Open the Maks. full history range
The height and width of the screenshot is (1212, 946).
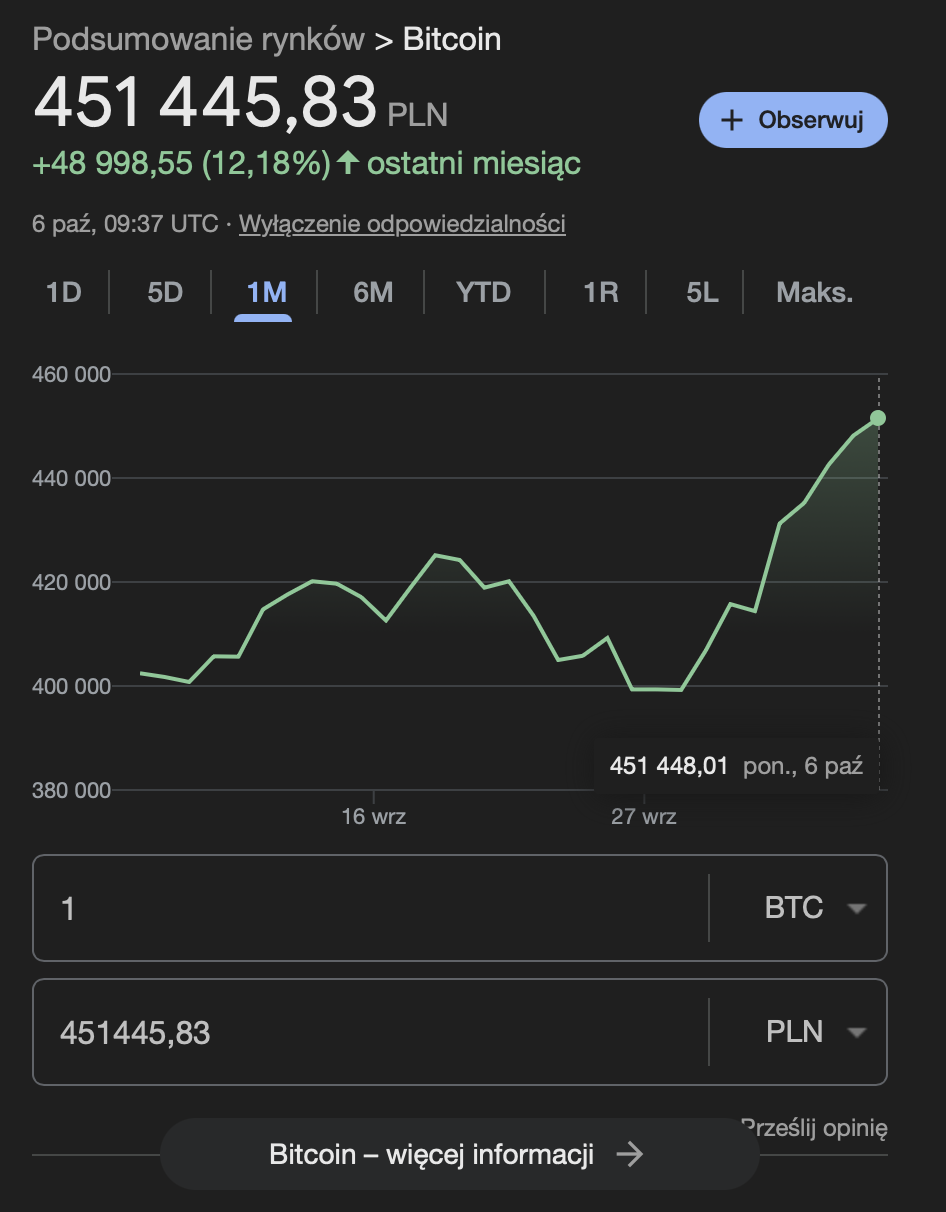coord(814,292)
